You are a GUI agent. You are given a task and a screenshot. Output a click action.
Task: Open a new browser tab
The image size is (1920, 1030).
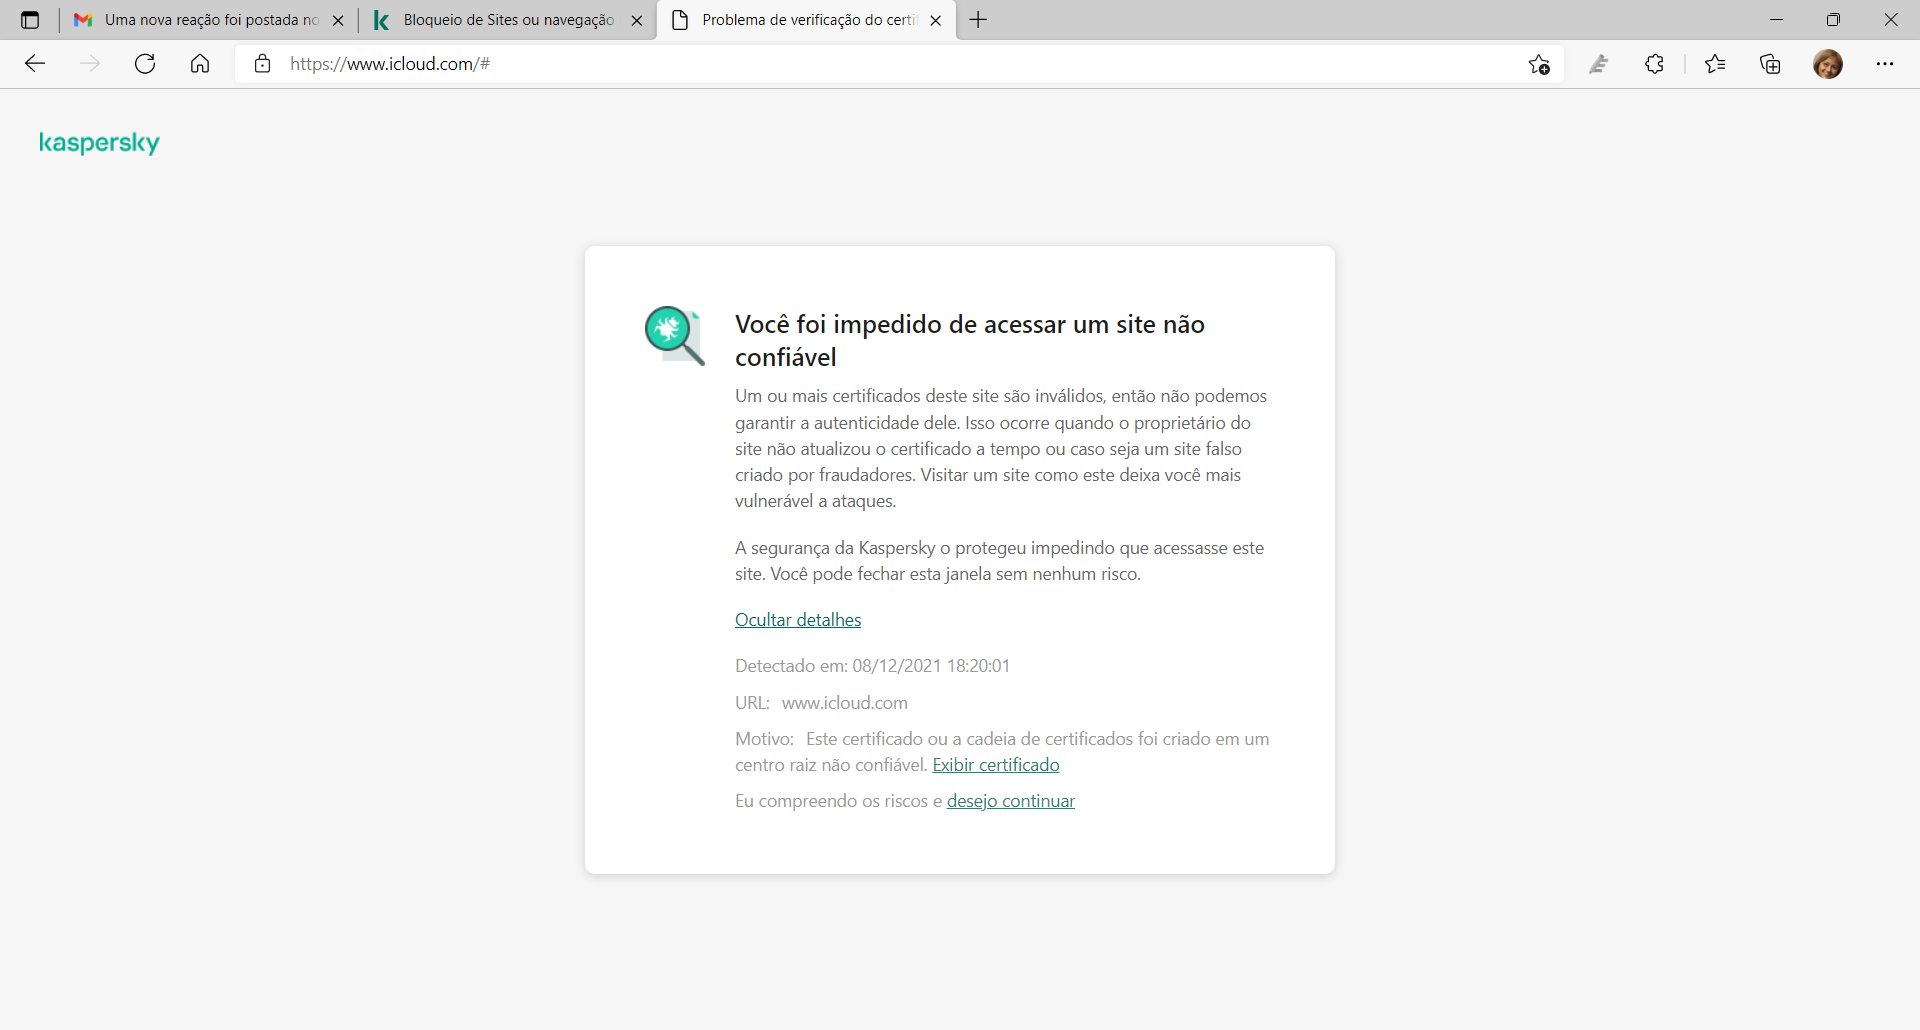click(978, 20)
